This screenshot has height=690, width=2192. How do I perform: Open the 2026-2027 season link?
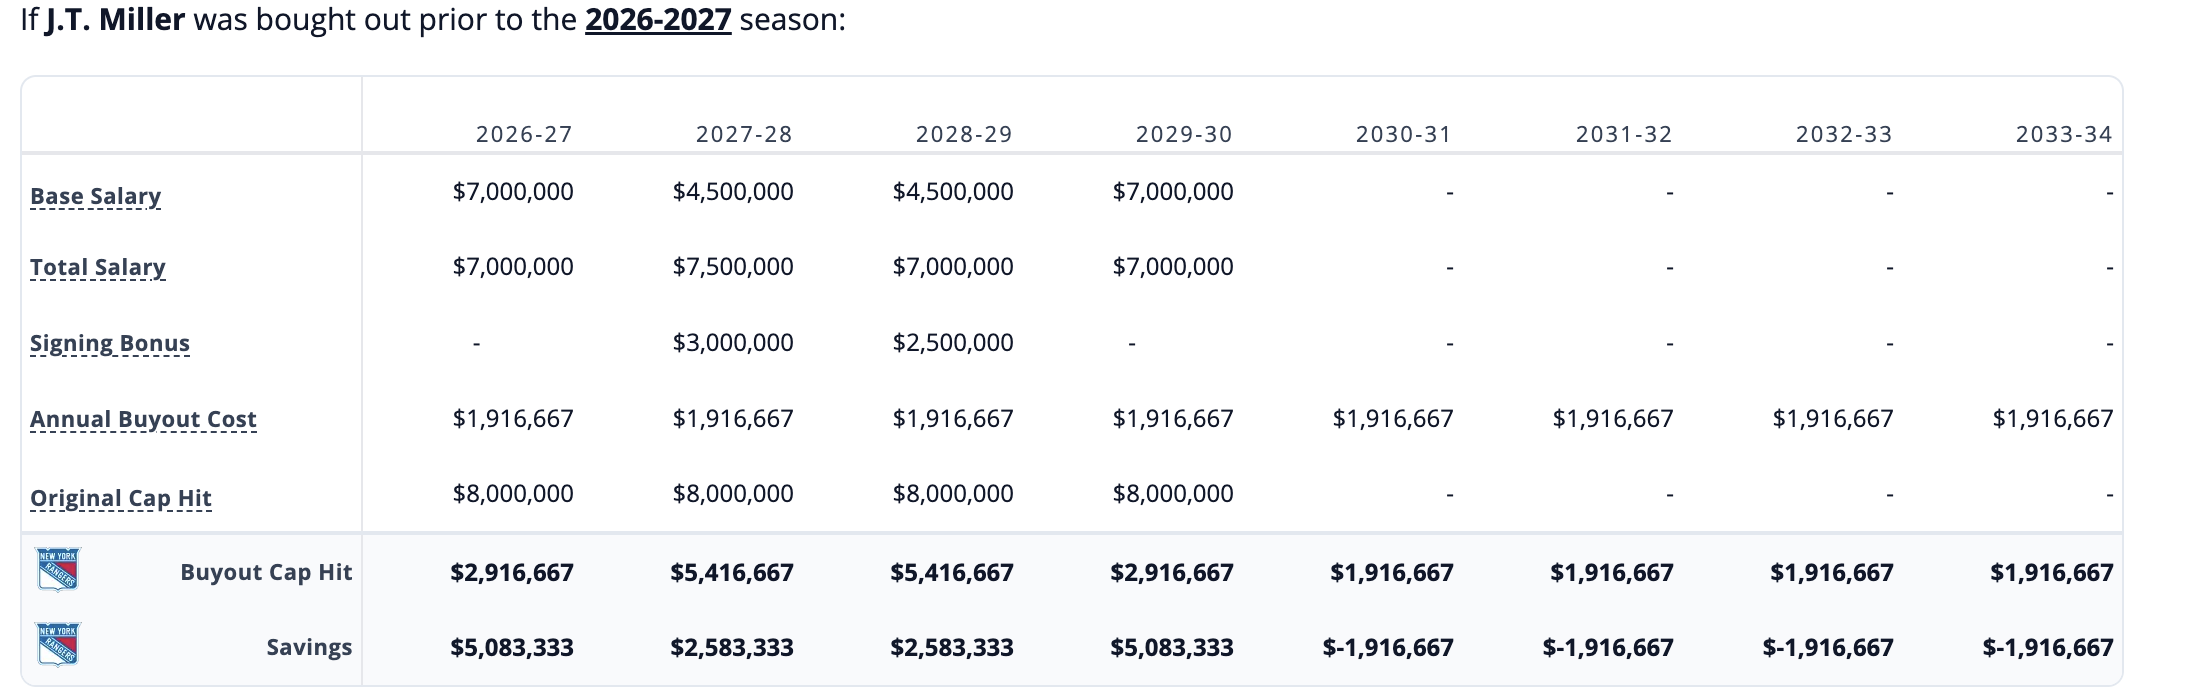pyautogui.click(x=658, y=20)
